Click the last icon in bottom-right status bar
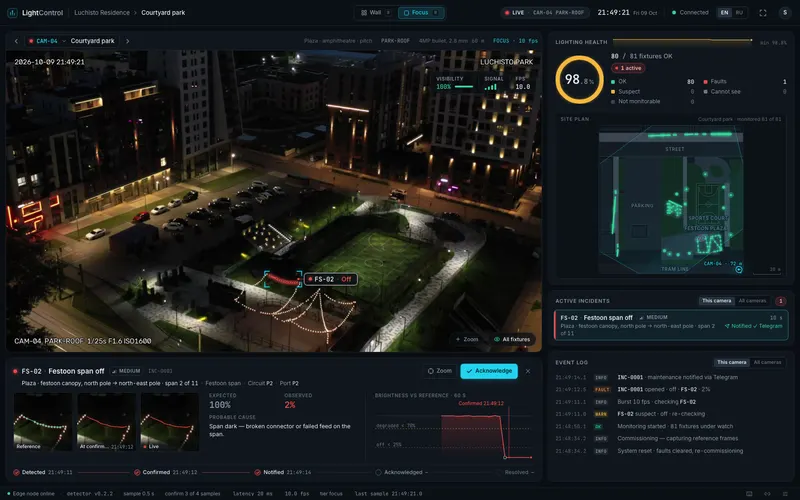The height and width of the screenshot is (500, 800). pos(785,494)
